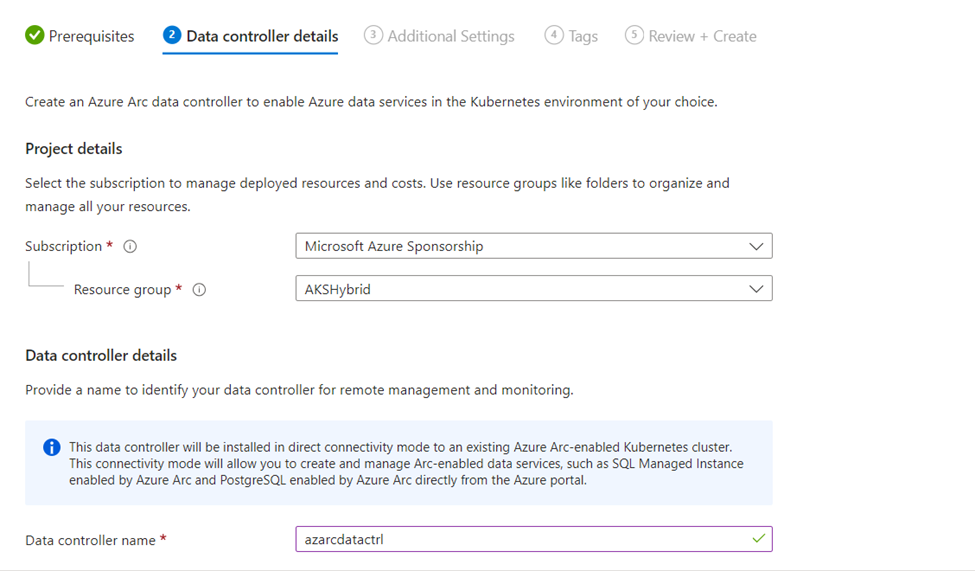Viewport: 975px width, 571px height.
Task: Focus the Data controller name input field
Action: click(x=534, y=539)
